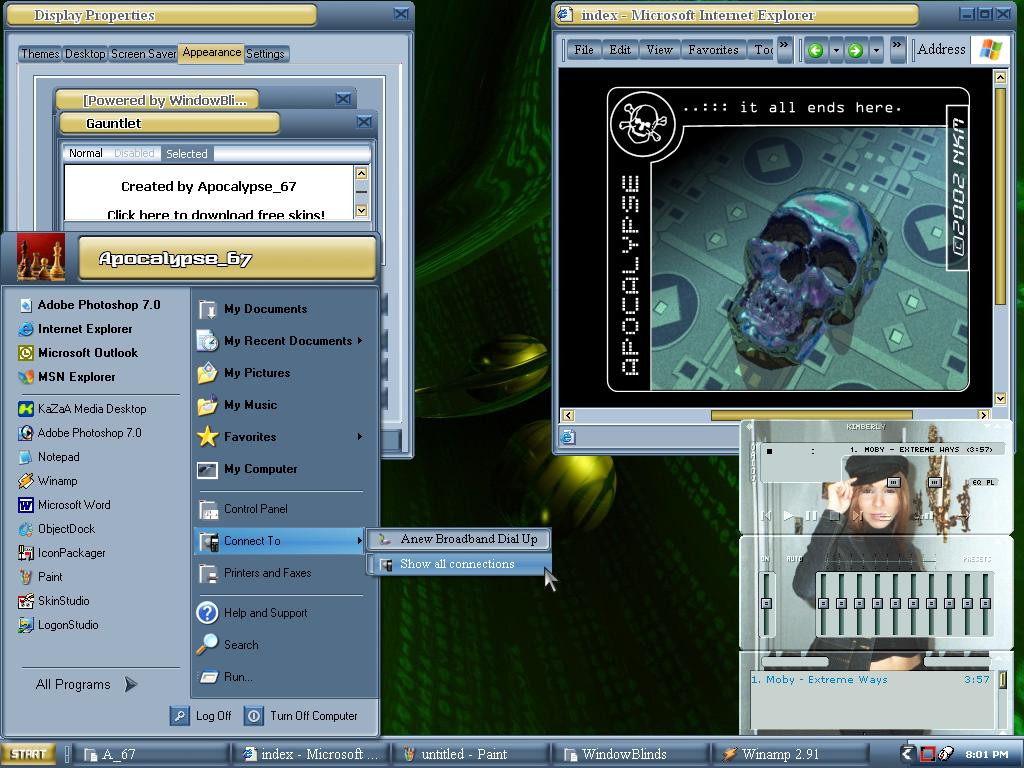
Task: Switch to untitled - Paint taskbar button
Action: pos(471,754)
